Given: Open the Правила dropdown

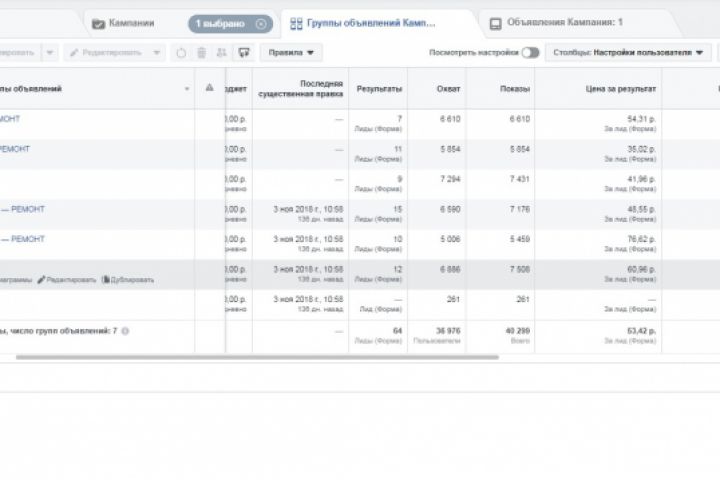Looking at the screenshot, I should click(291, 52).
